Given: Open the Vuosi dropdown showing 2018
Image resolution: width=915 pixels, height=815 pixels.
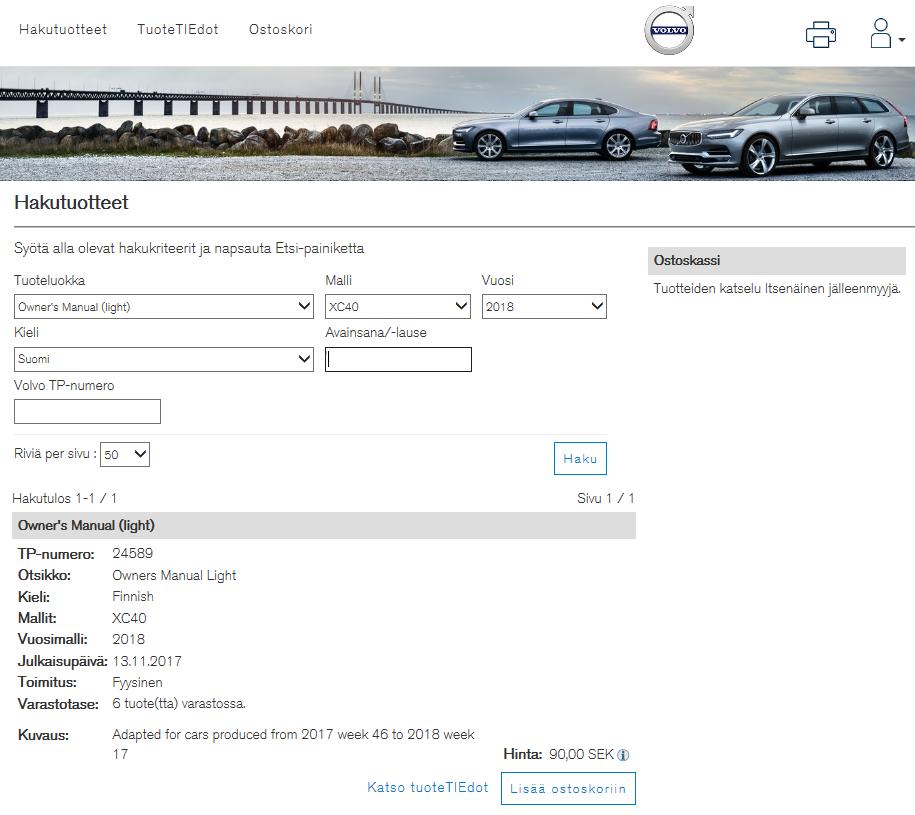Looking at the screenshot, I should tap(544, 306).
